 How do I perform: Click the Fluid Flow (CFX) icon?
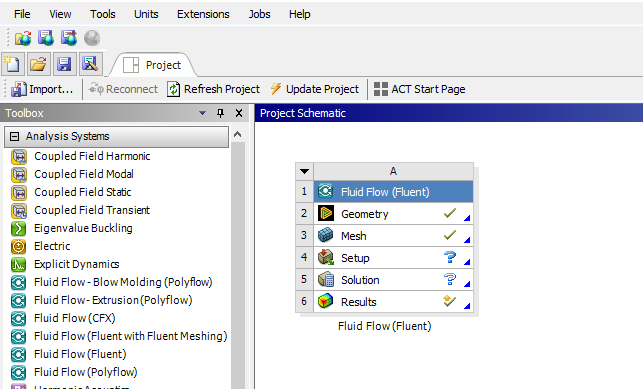[18, 318]
